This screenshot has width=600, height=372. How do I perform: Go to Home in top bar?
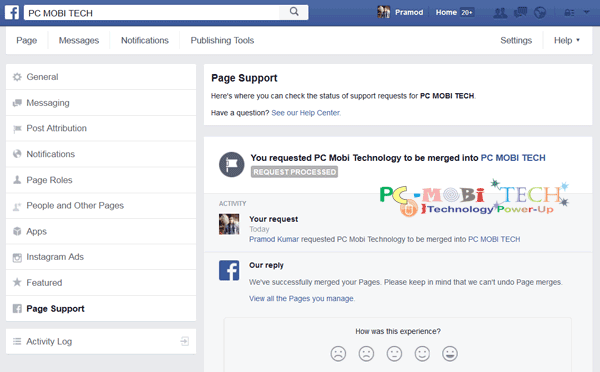click(x=446, y=12)
